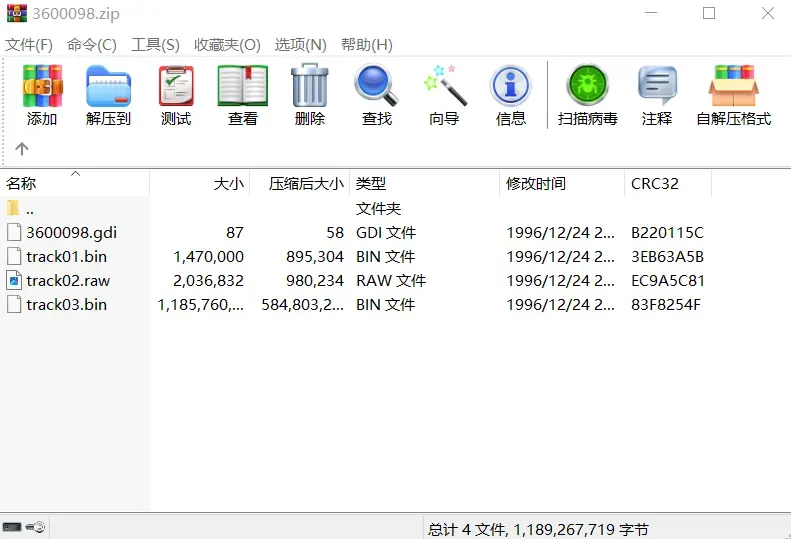This screenshot has width=791, height=539.
Task: Open the Favorites (收藏夹) menu
Action: tap(227, 45)
